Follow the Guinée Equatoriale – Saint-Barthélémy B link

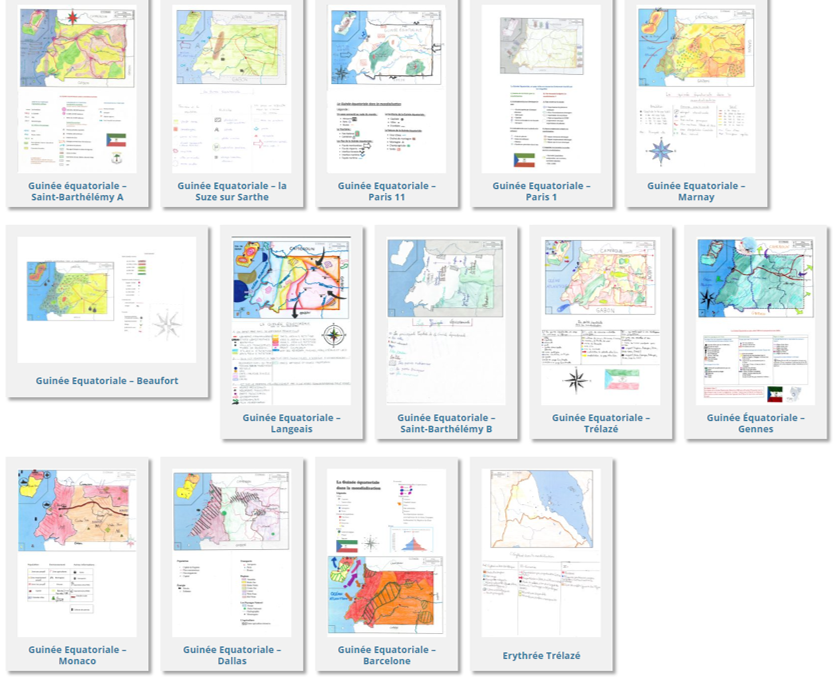coord(446,423)
